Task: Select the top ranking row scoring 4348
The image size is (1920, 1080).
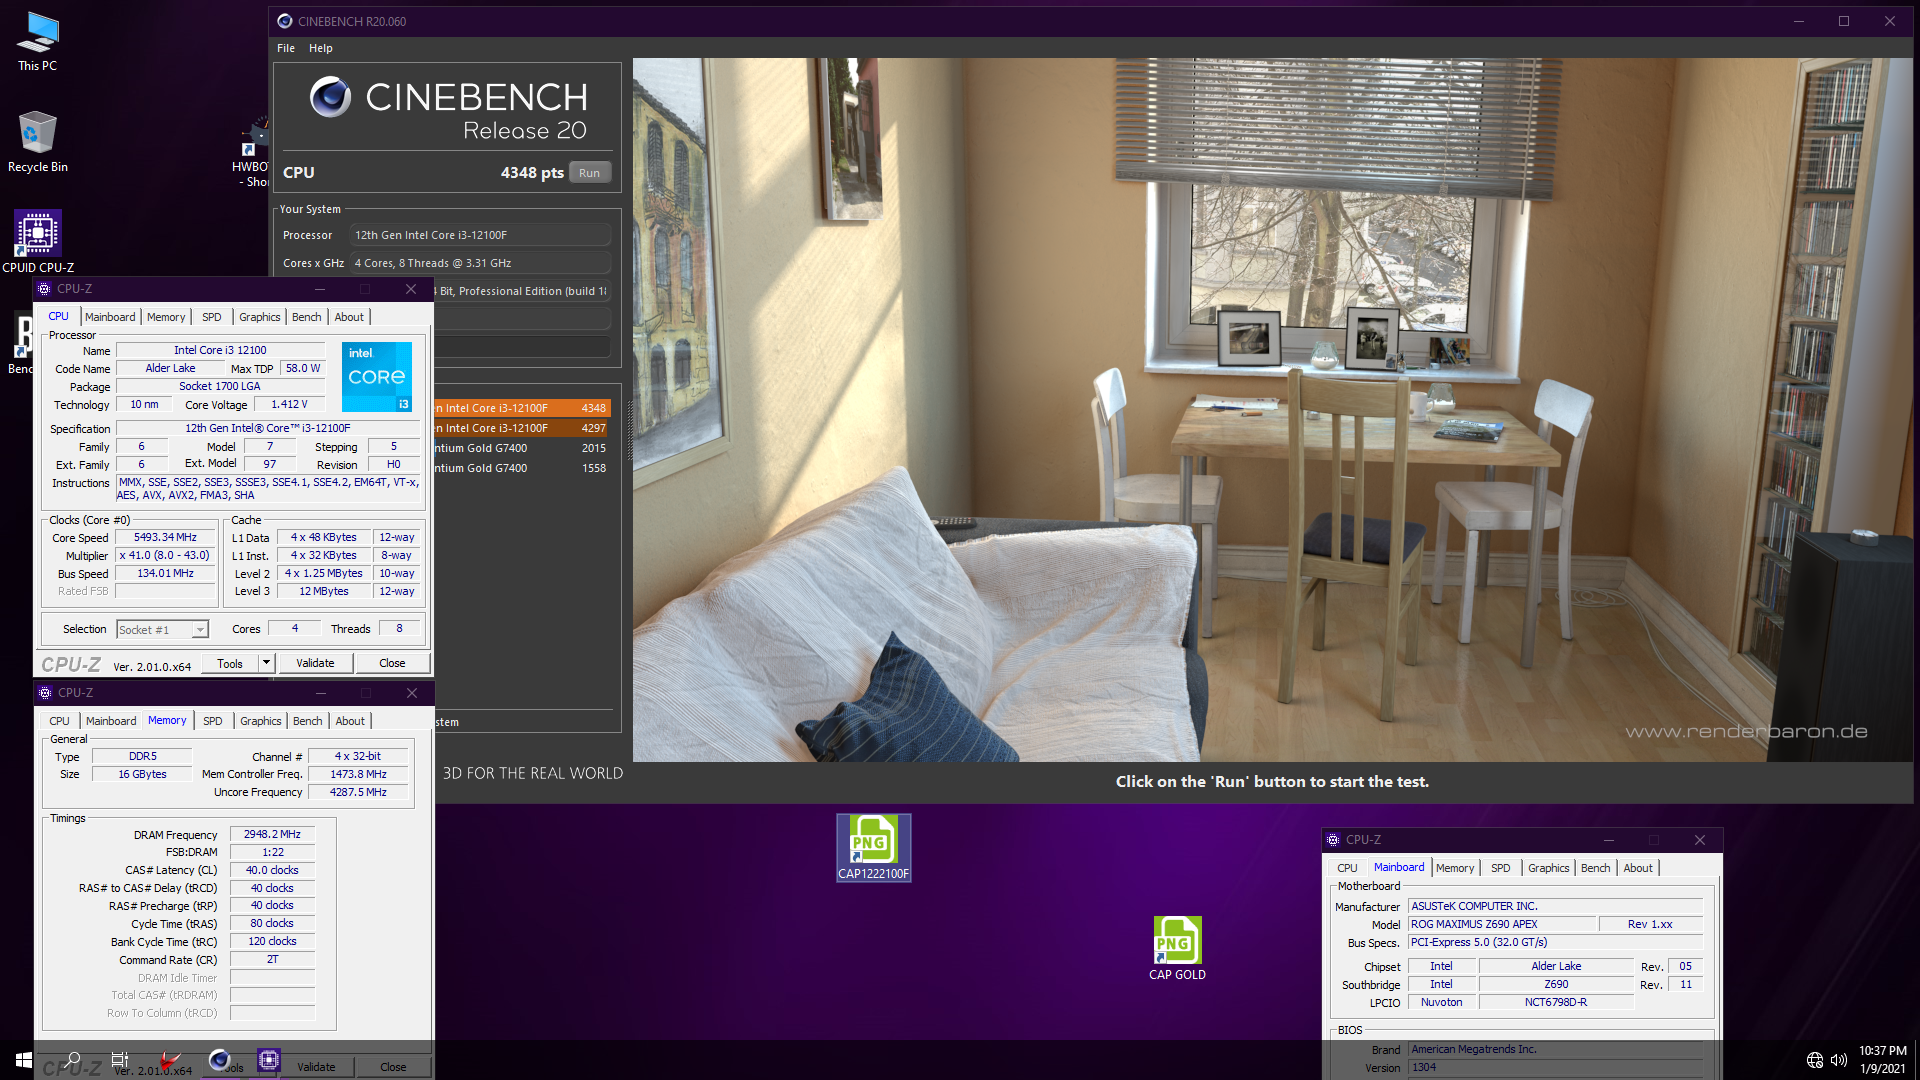Action: [x=522, y=408]
